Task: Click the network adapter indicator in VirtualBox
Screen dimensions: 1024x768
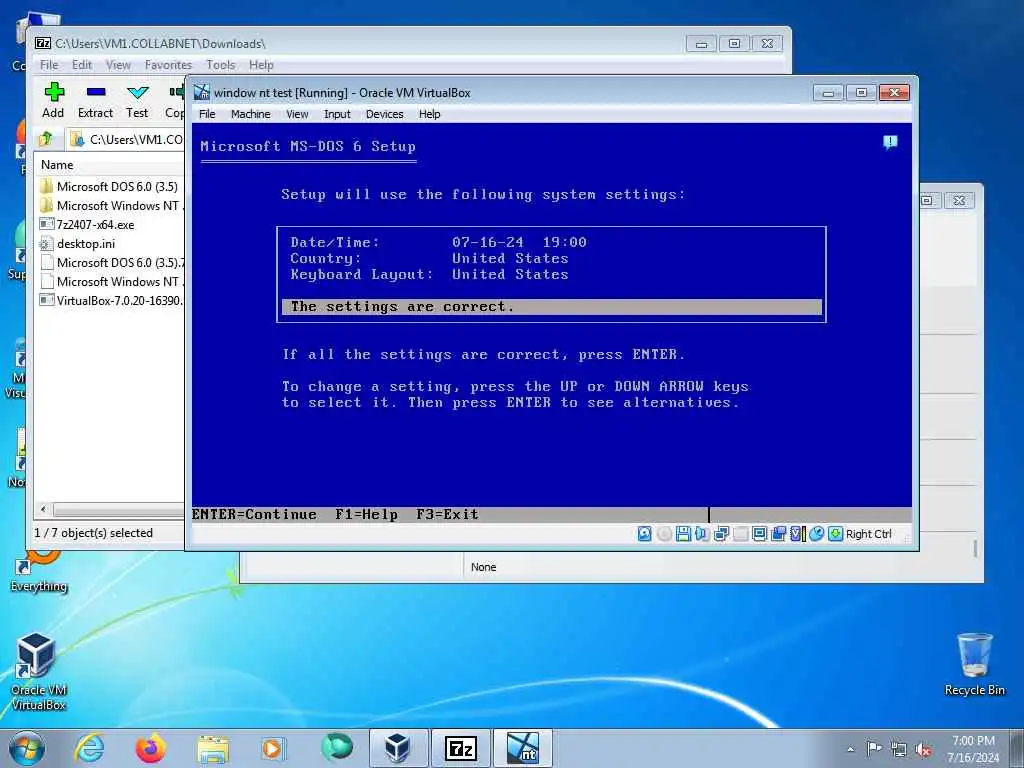Action: [x=721, y=534]
